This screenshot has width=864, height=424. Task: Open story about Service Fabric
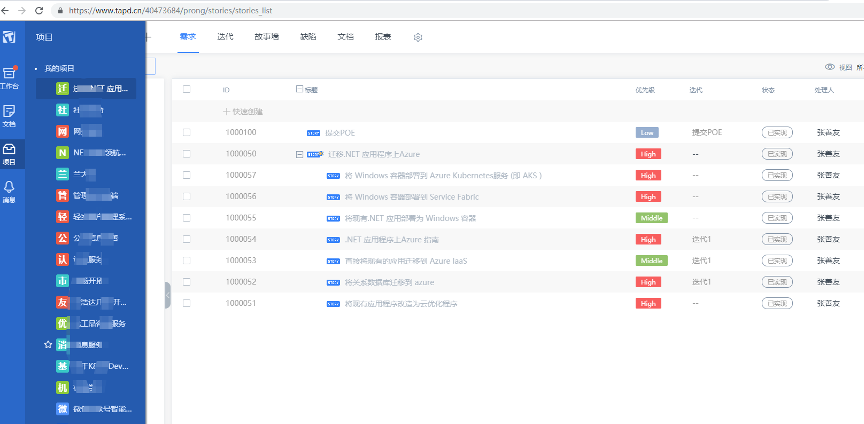click(412, 197)
